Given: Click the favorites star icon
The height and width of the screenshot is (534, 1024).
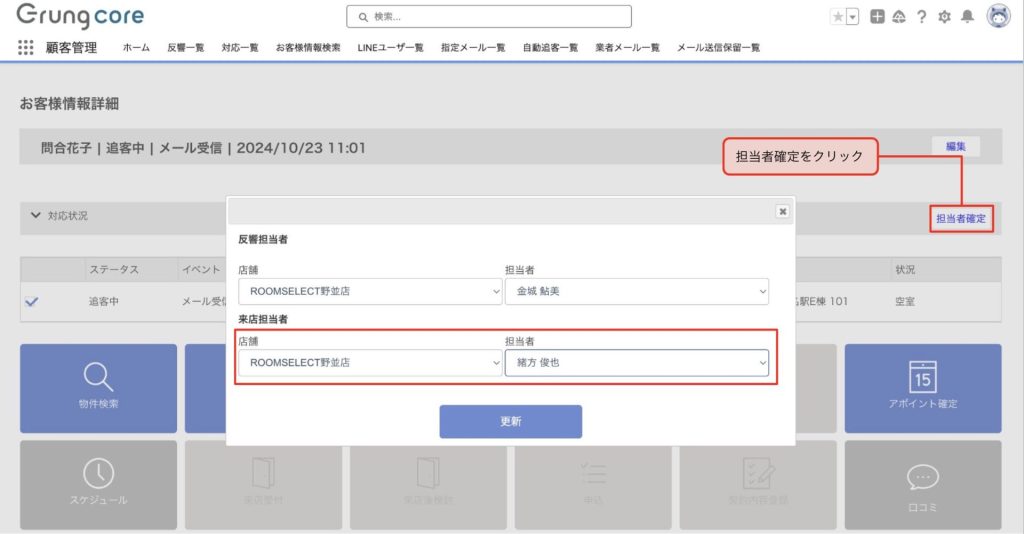Looking at the screenshot, I should pos(837,17).
